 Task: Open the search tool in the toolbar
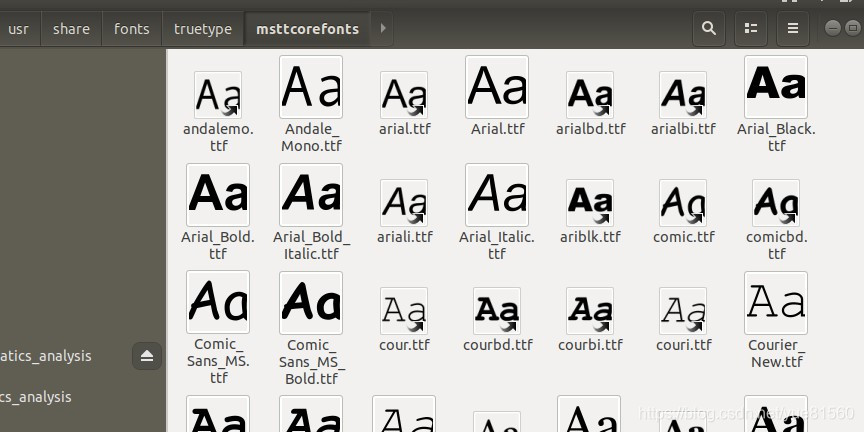click(709, 29)
